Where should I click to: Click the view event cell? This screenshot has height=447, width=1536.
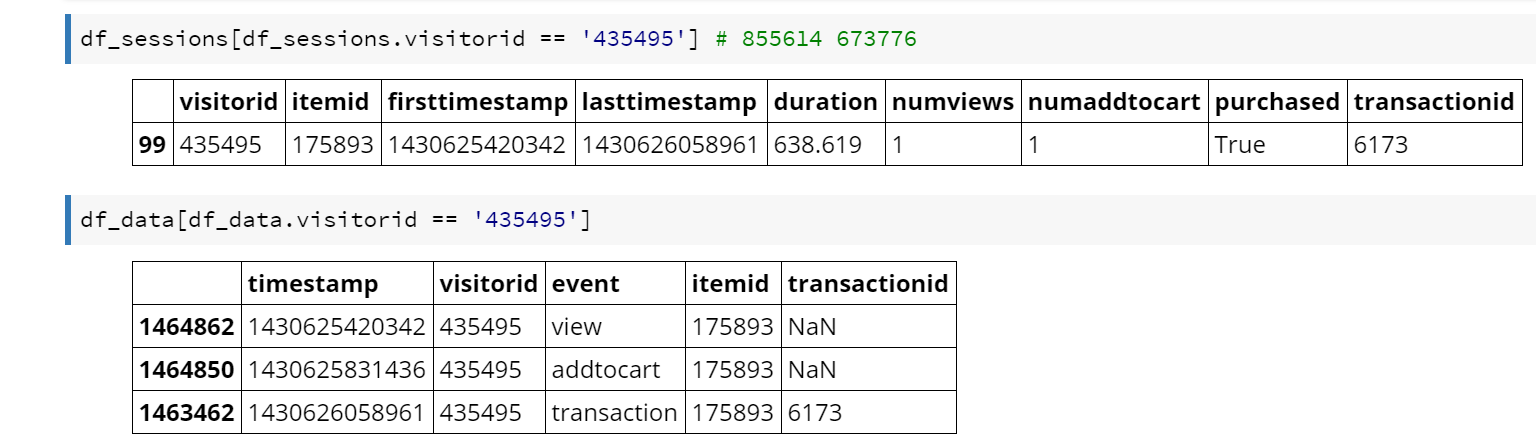click(x=578, y=327)
